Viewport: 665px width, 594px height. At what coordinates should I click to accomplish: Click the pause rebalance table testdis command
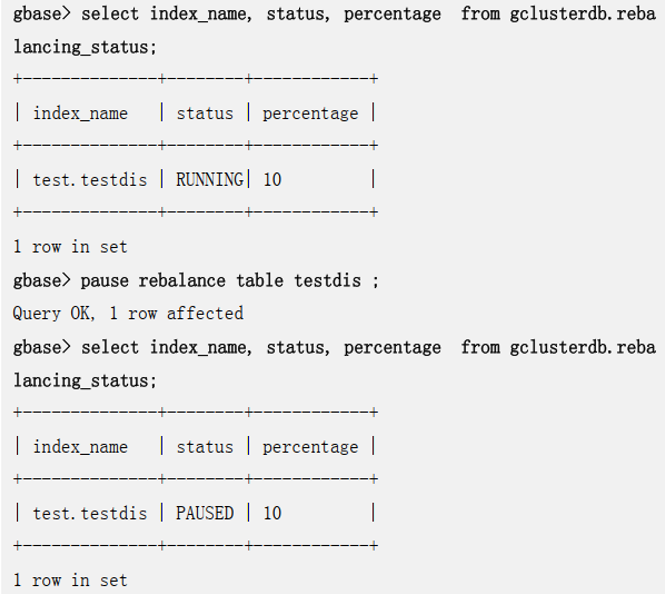pyautogui.click(x=229, y=280)
